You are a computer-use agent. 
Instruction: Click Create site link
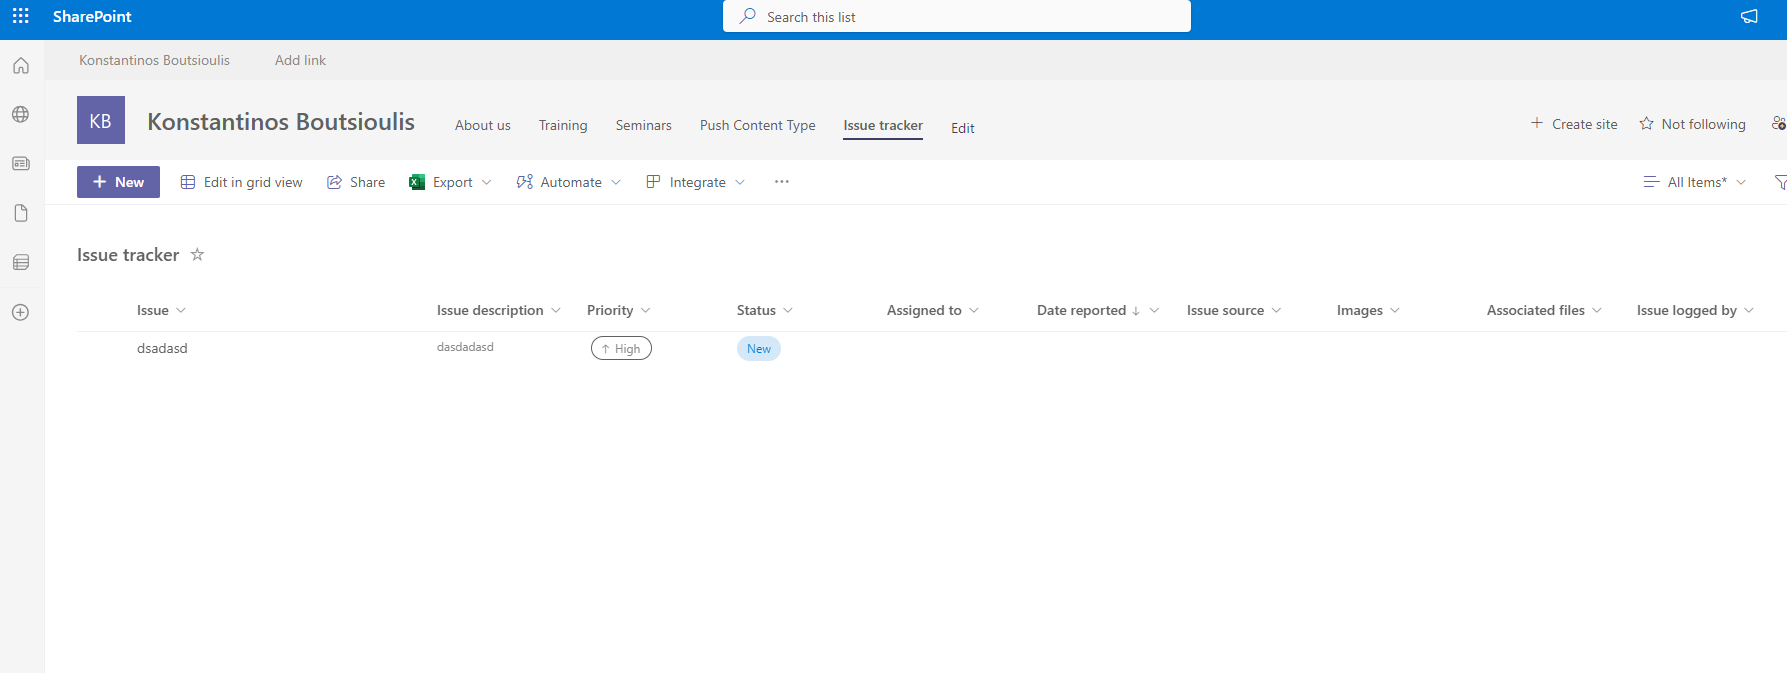pos(1574,124)
